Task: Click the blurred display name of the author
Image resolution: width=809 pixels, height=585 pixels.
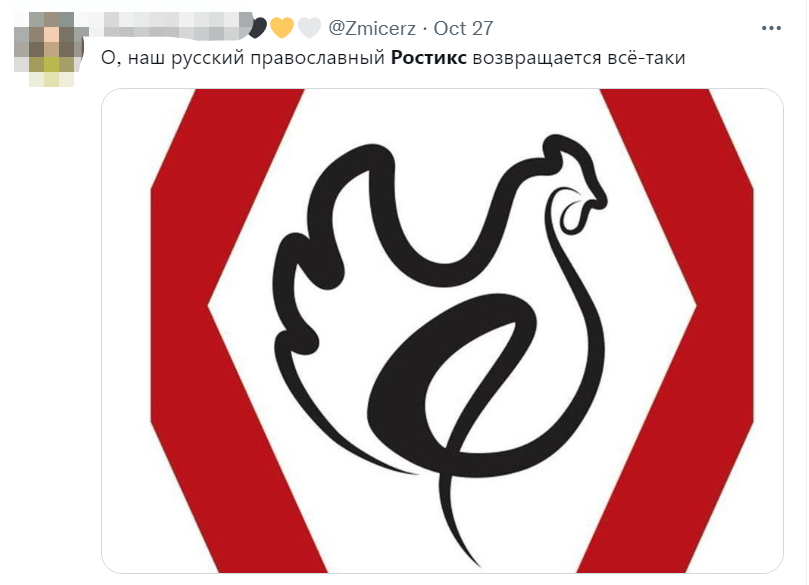Action: pos(173,26)
